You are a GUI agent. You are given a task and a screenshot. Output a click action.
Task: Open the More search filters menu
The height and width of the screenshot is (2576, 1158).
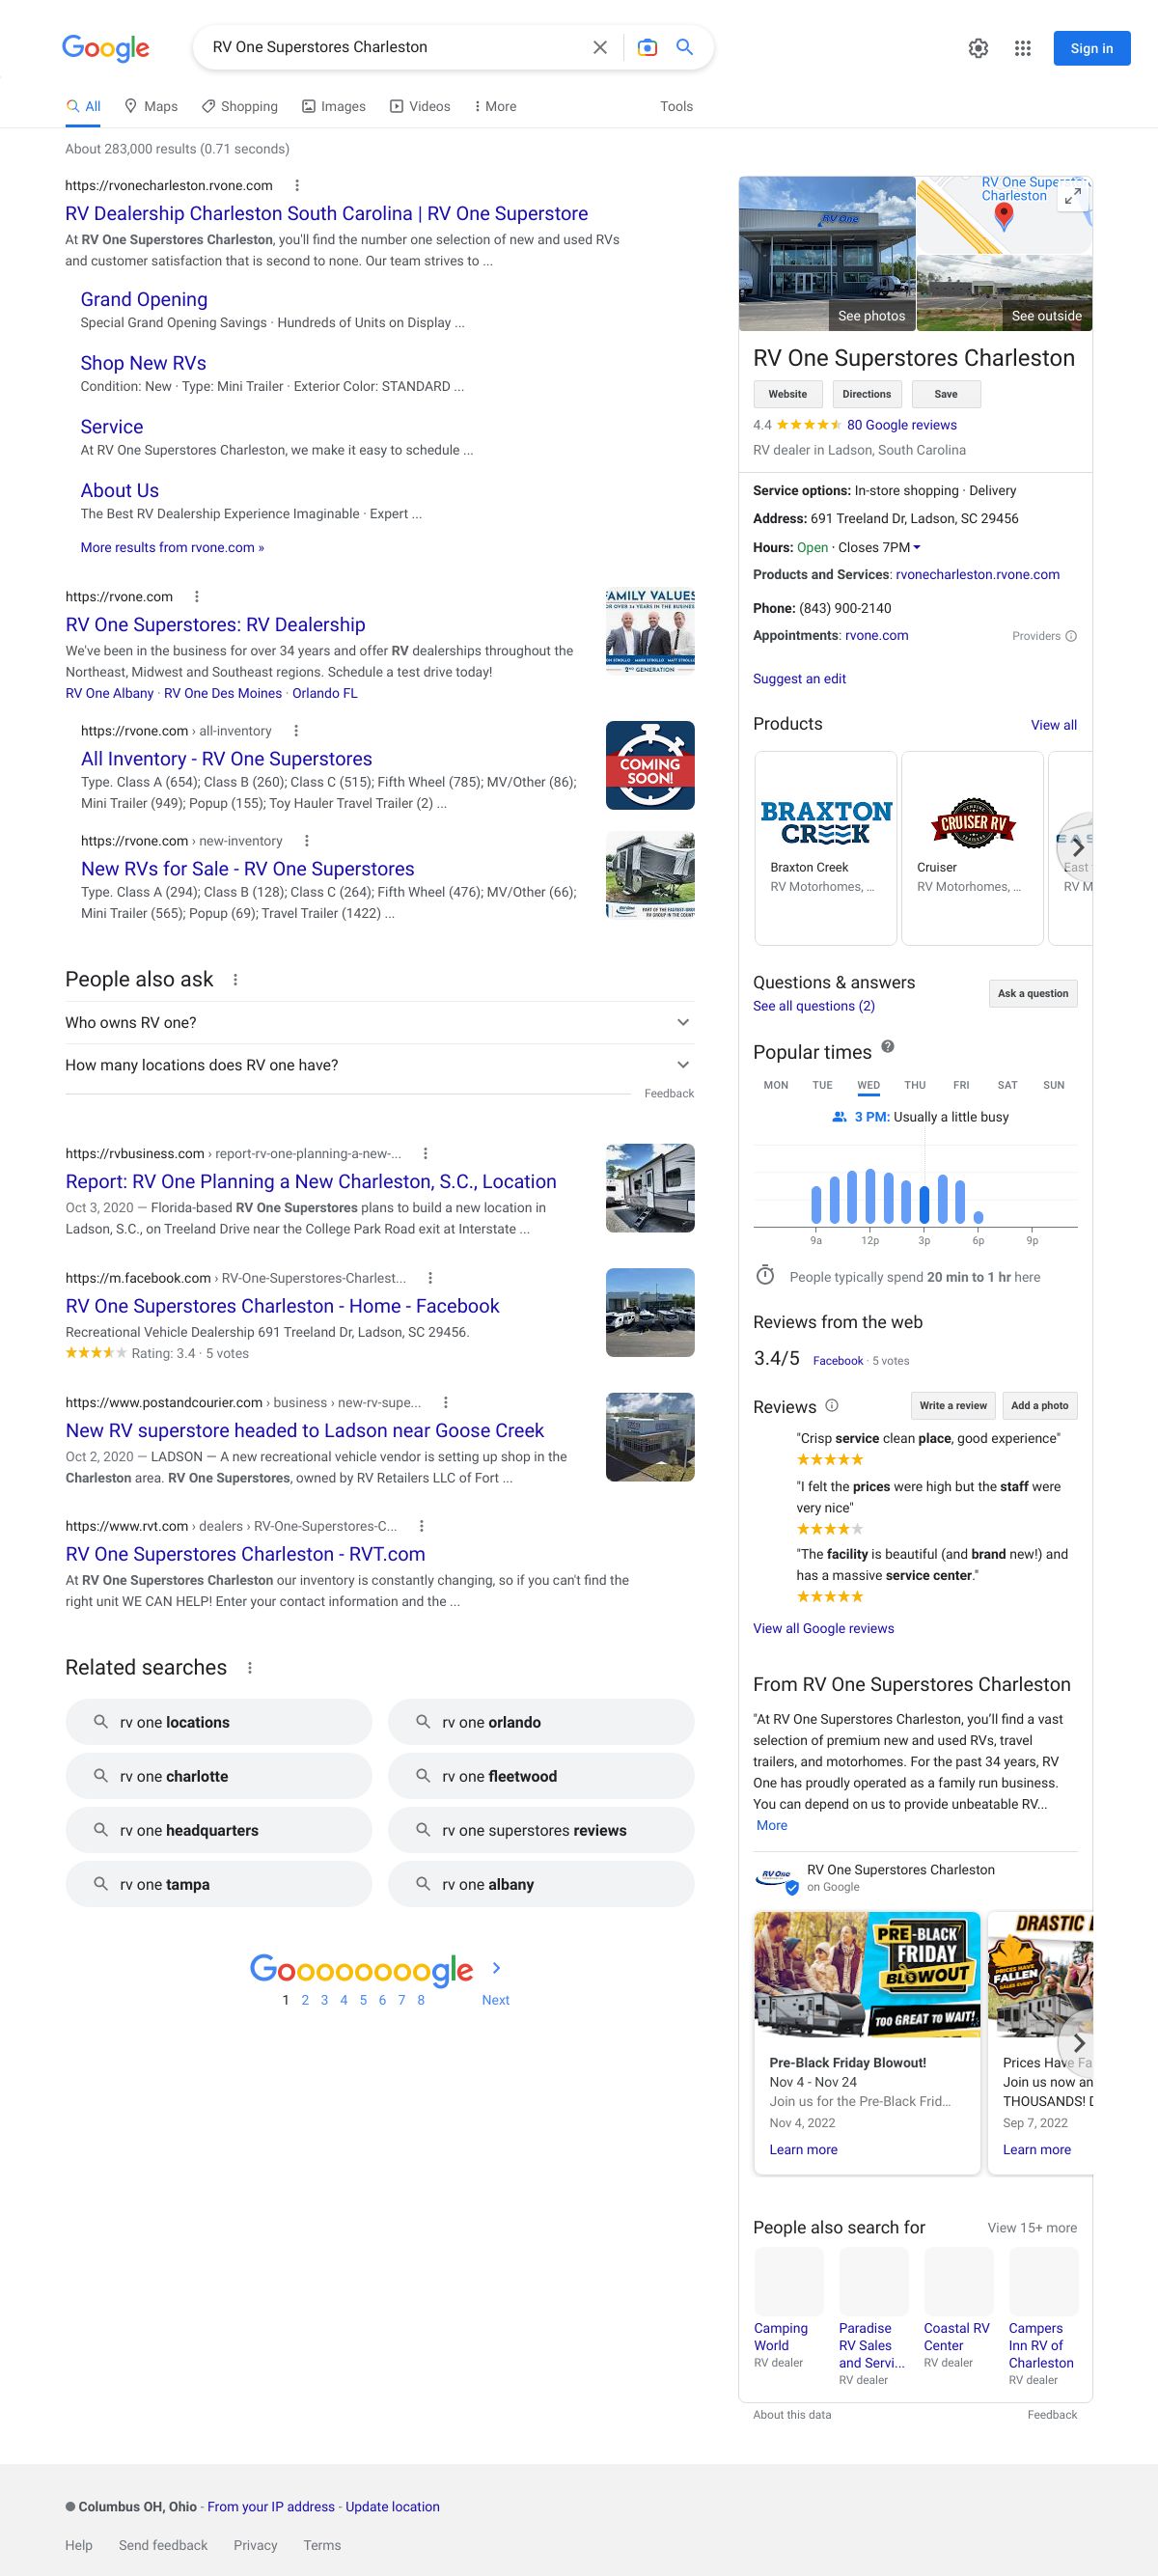pyautogui.click(x=495, y=106)
